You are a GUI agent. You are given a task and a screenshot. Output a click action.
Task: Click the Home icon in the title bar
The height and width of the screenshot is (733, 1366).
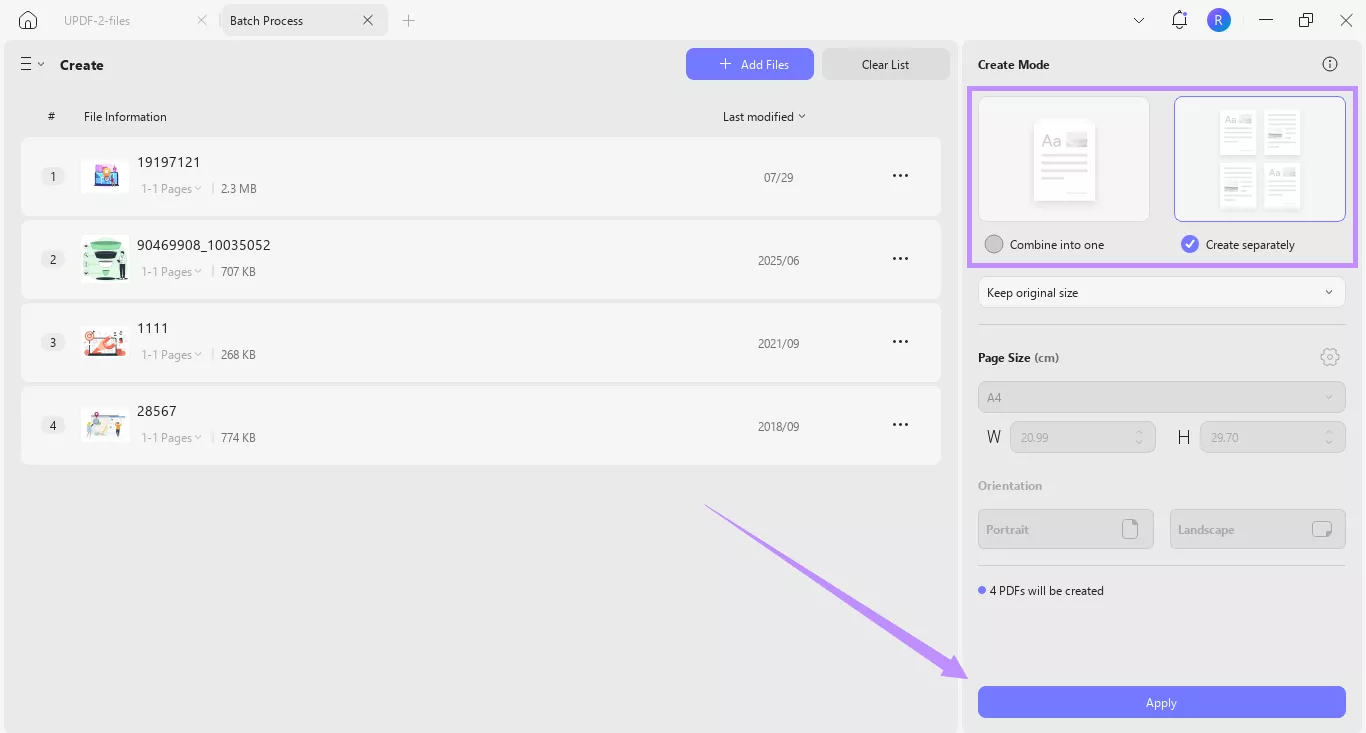[27, 19]
